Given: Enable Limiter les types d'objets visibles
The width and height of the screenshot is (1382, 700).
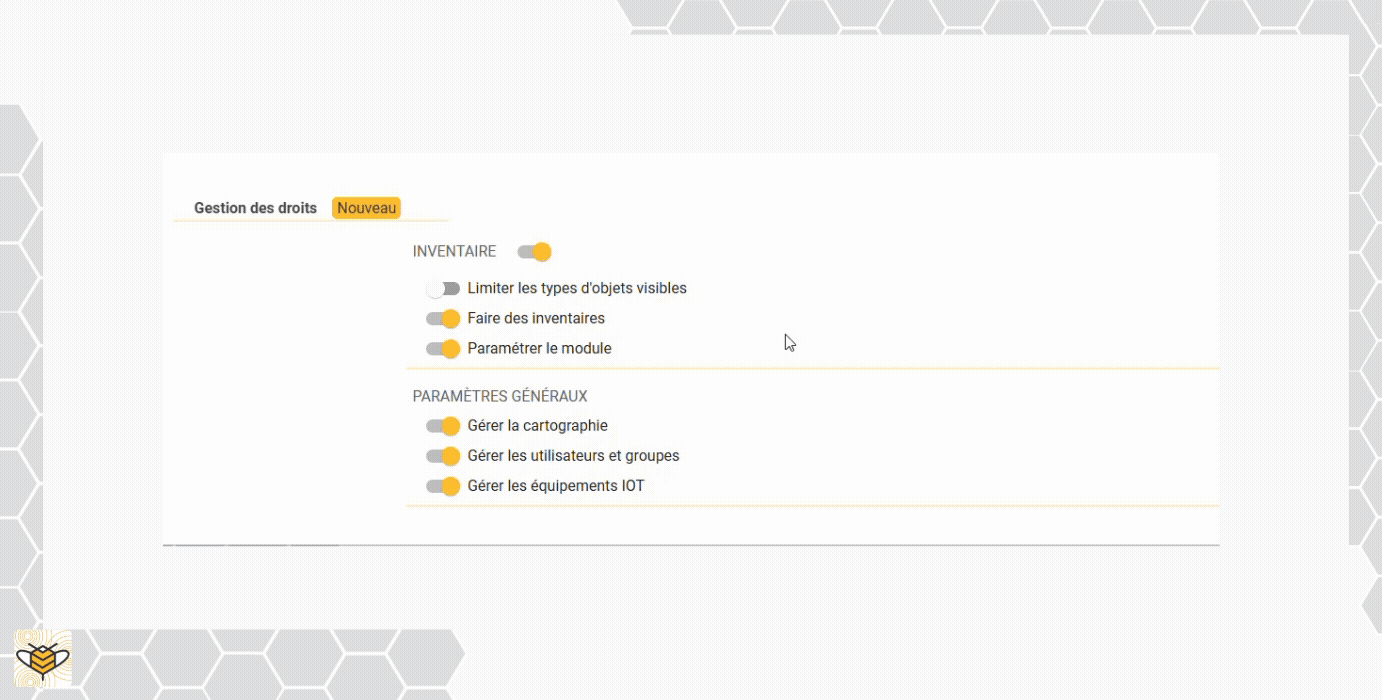Looking at the screenshot, I should [443, 289].
